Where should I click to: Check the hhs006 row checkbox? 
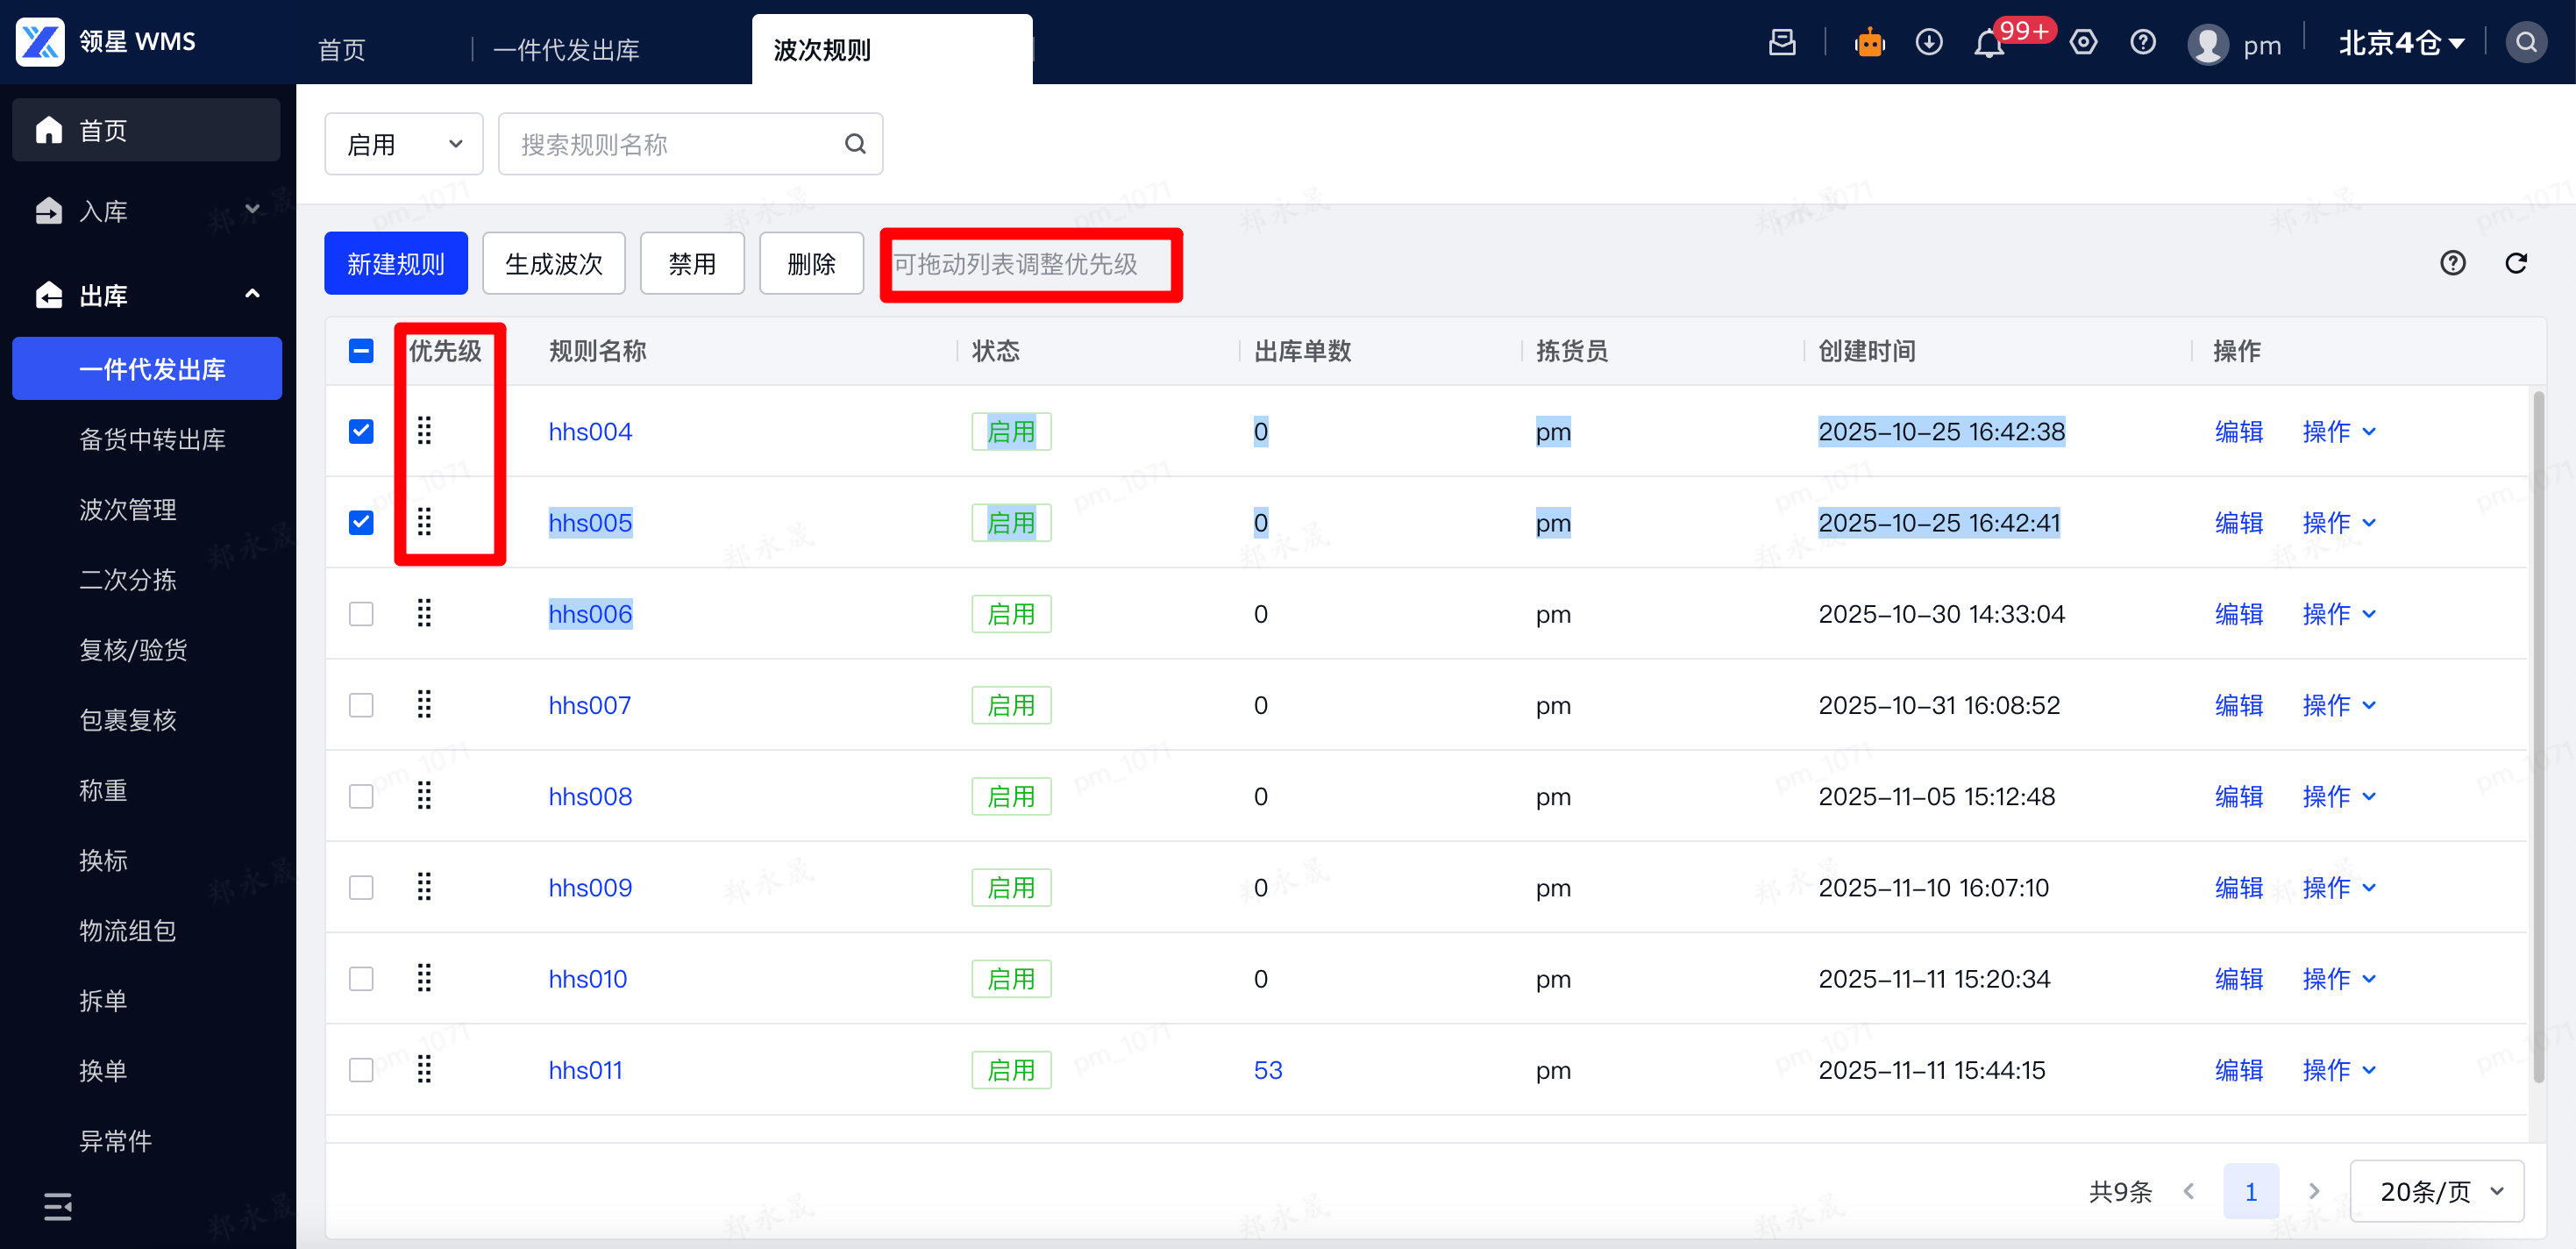(x=361, y=614)
